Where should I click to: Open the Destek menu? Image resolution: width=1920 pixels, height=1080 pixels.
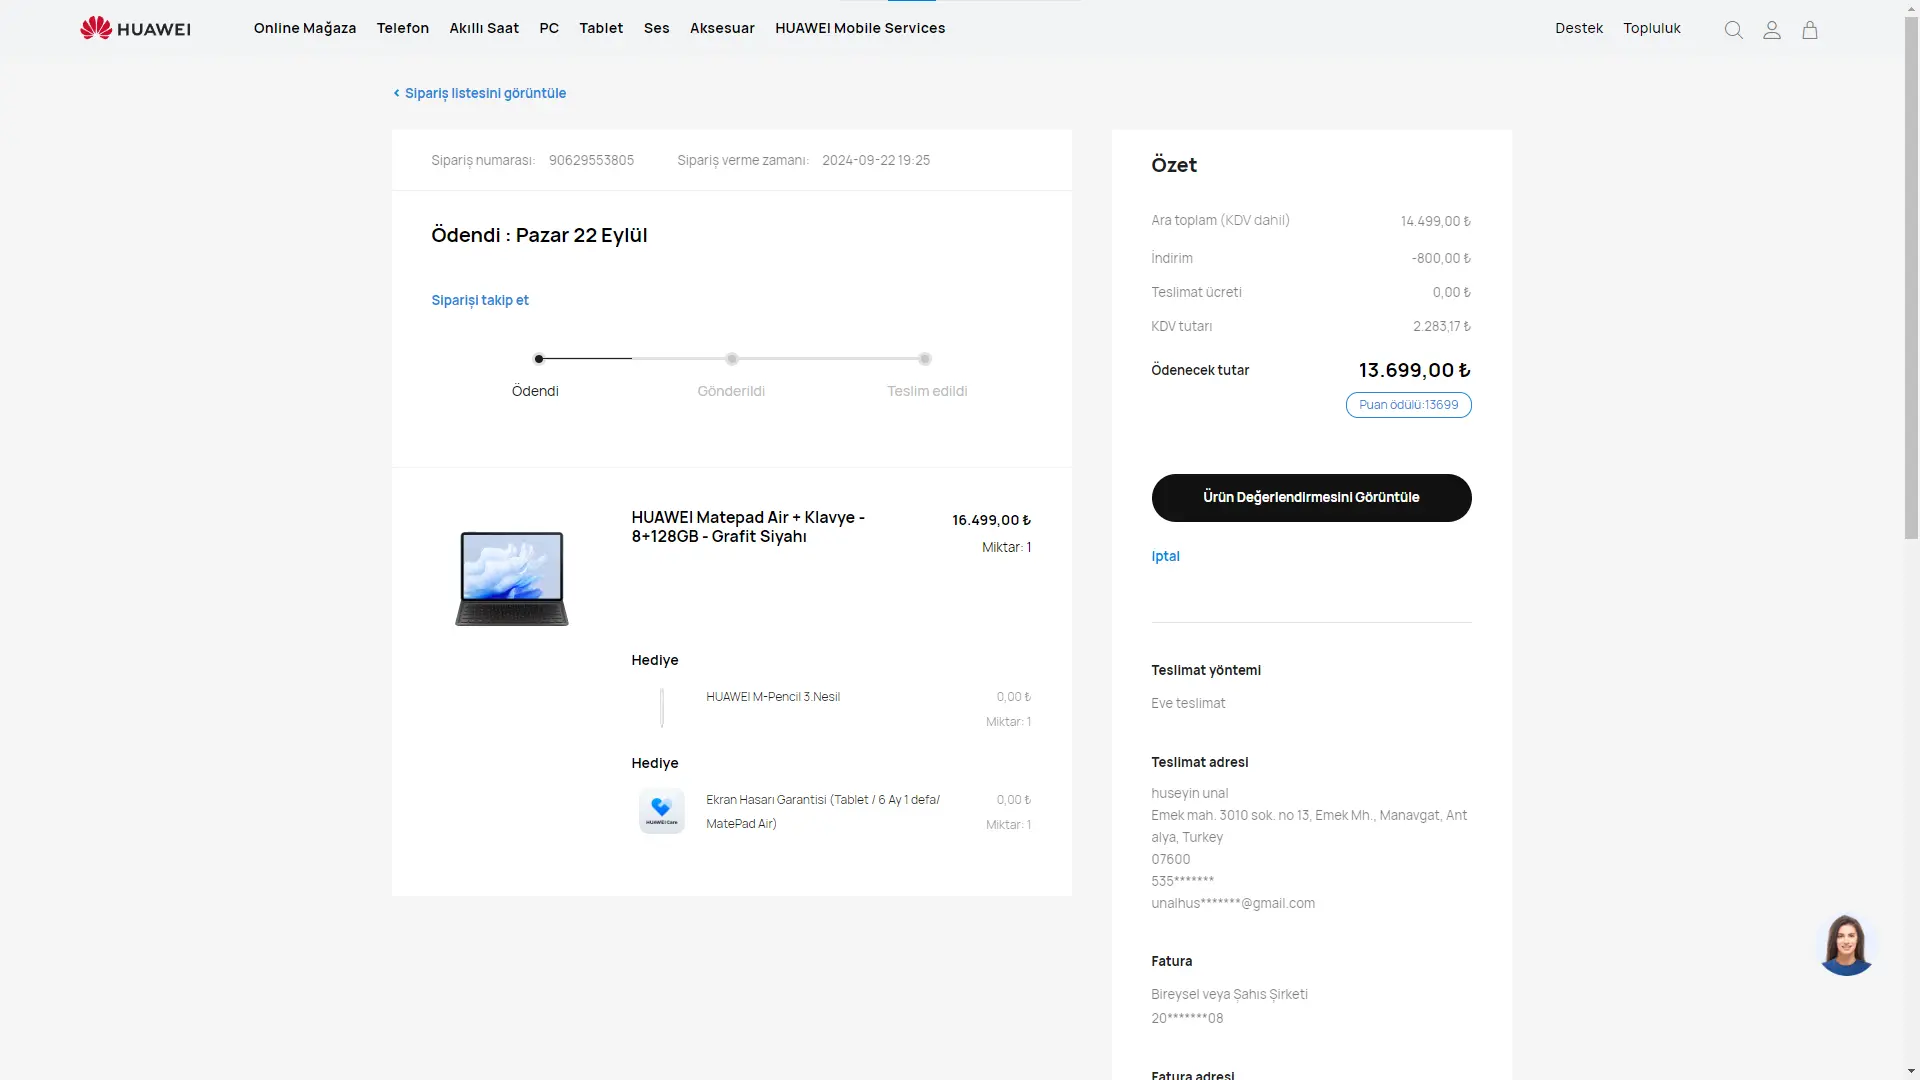tap(1578, 28)
